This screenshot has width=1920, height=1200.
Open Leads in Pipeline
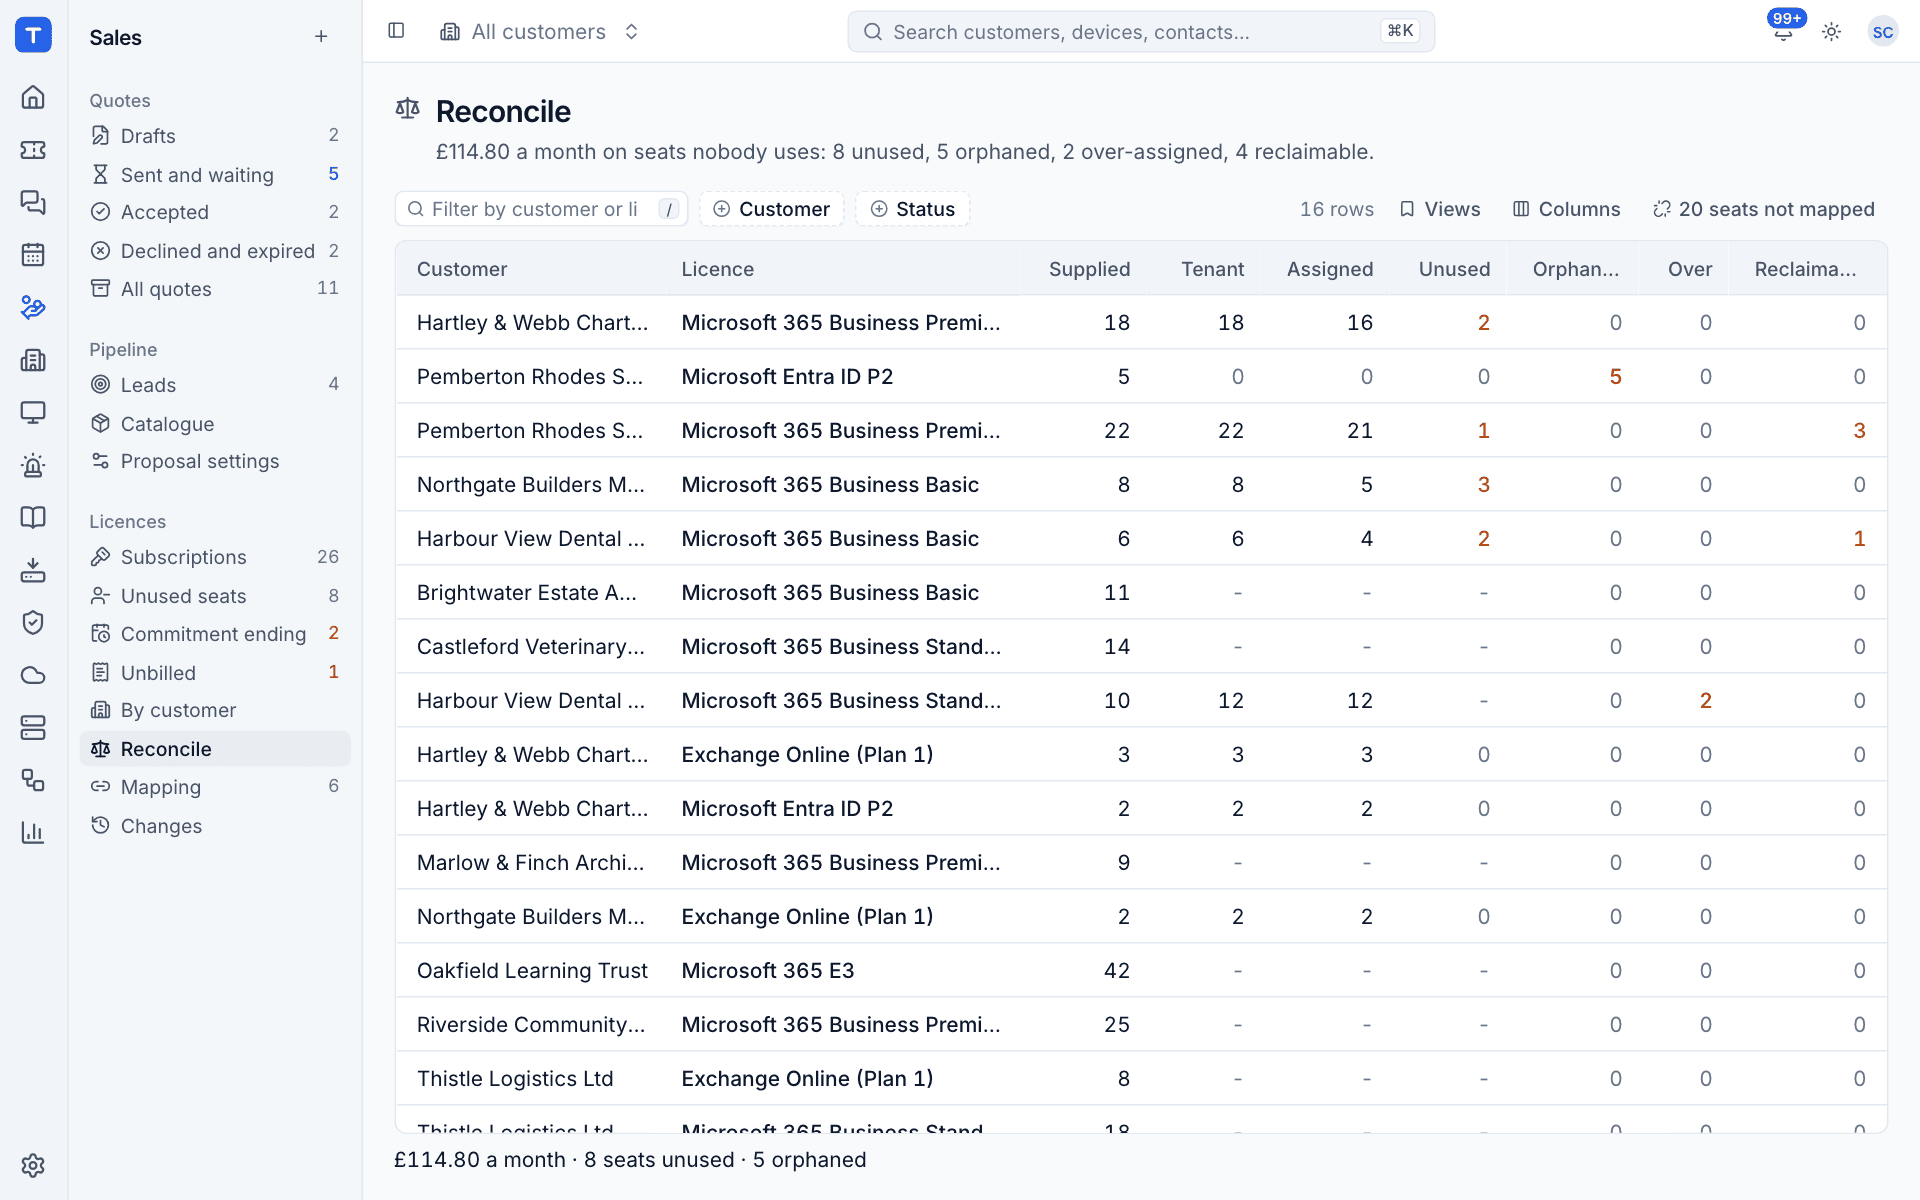(x=215, y=385)
